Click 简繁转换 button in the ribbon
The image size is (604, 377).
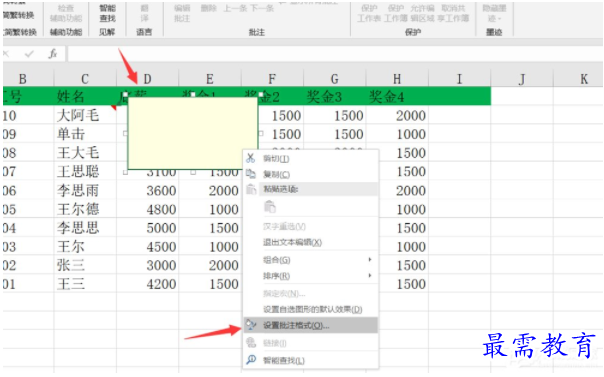pos(19,15)
